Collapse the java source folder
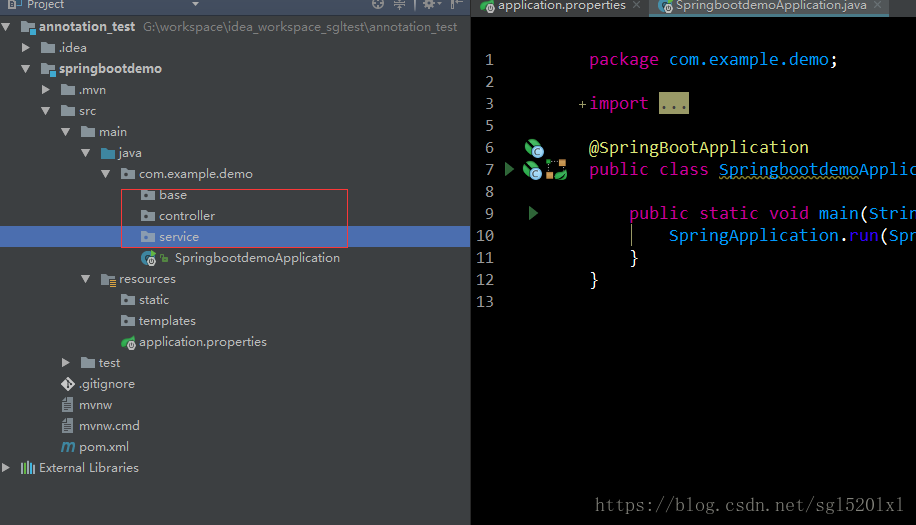 point(85,152)
